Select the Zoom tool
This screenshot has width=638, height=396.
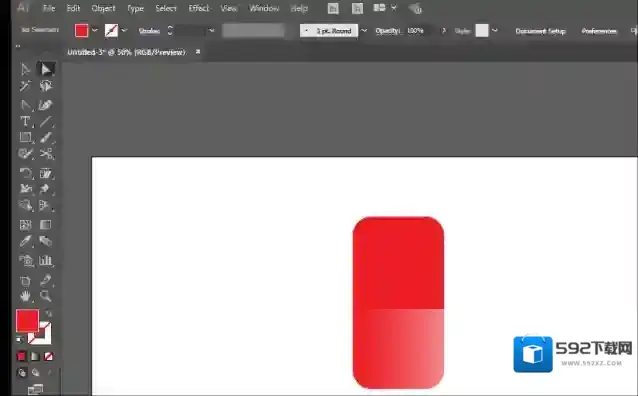click(46, 296)
